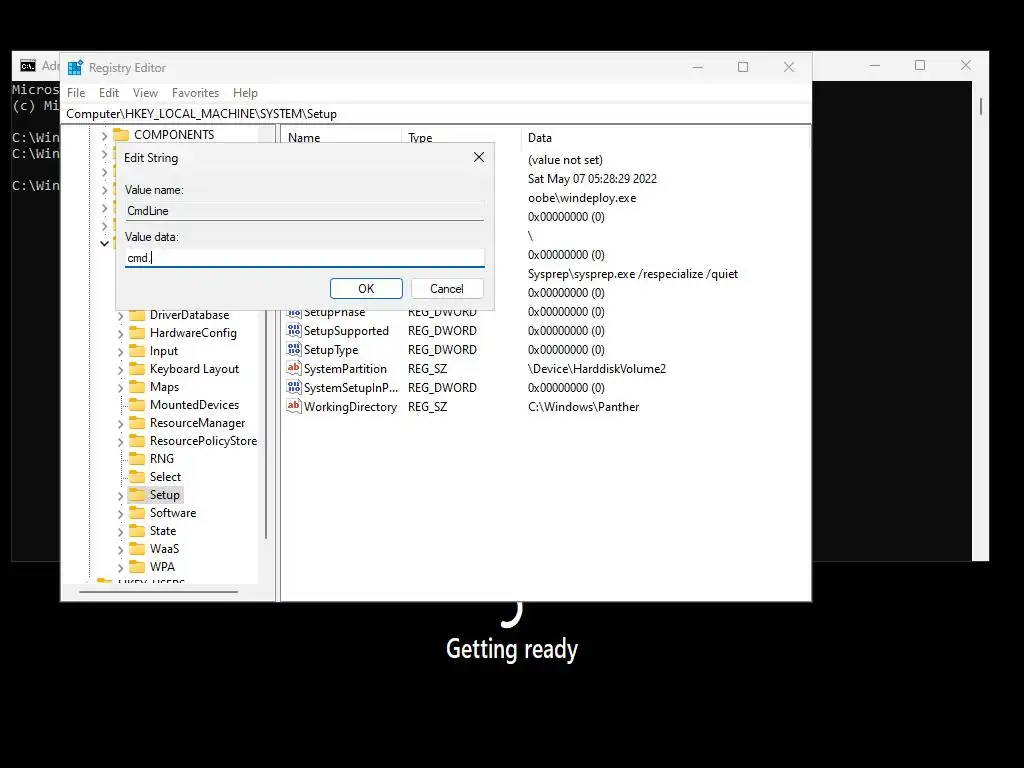The height and width of the screenshot is (768, 1024).
Task: Expand the DriverDatabase tree node
Action: [120, 315]
